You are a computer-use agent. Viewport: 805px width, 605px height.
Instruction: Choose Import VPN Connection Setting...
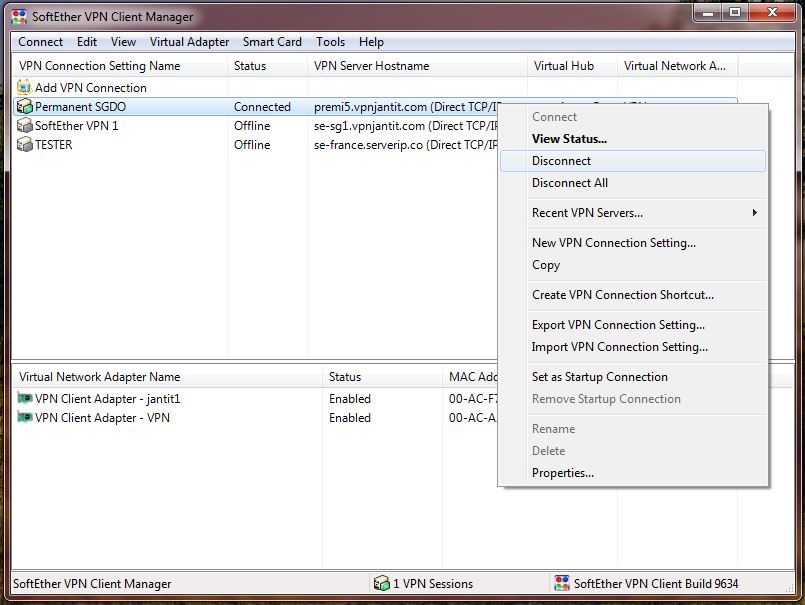click(632, 347)
